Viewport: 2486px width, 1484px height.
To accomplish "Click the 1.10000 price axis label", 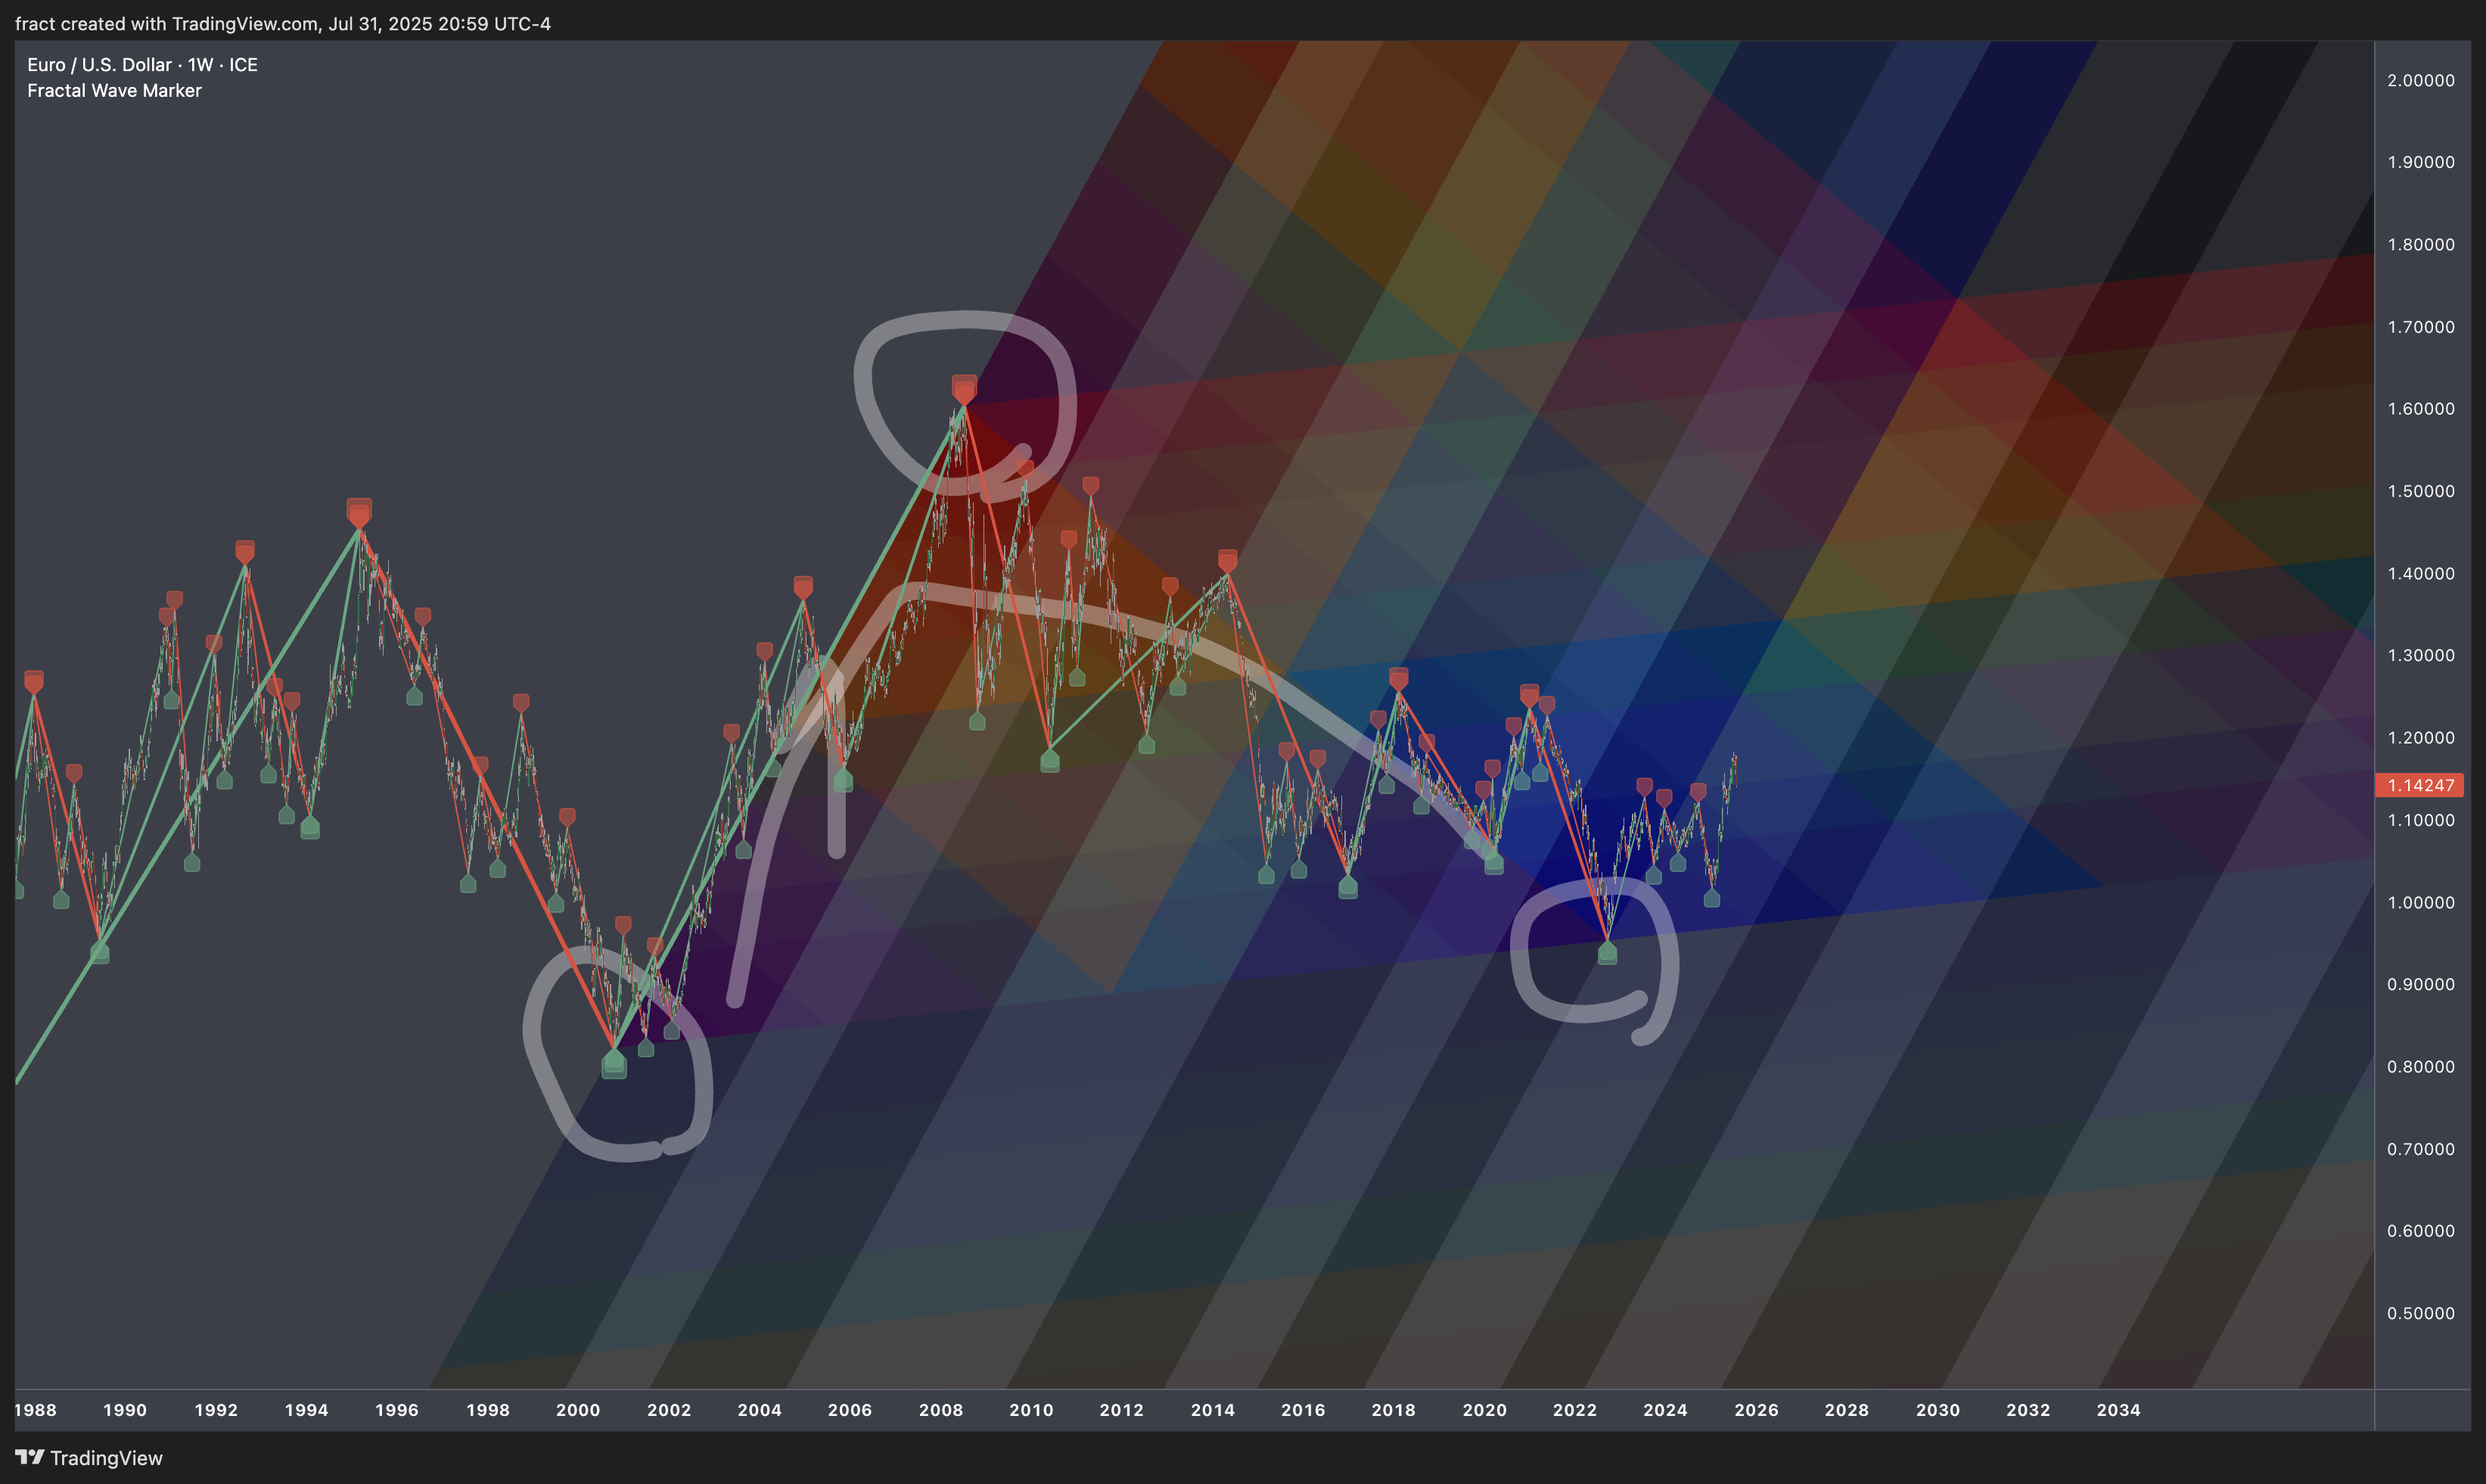I will click(2420, 820).
